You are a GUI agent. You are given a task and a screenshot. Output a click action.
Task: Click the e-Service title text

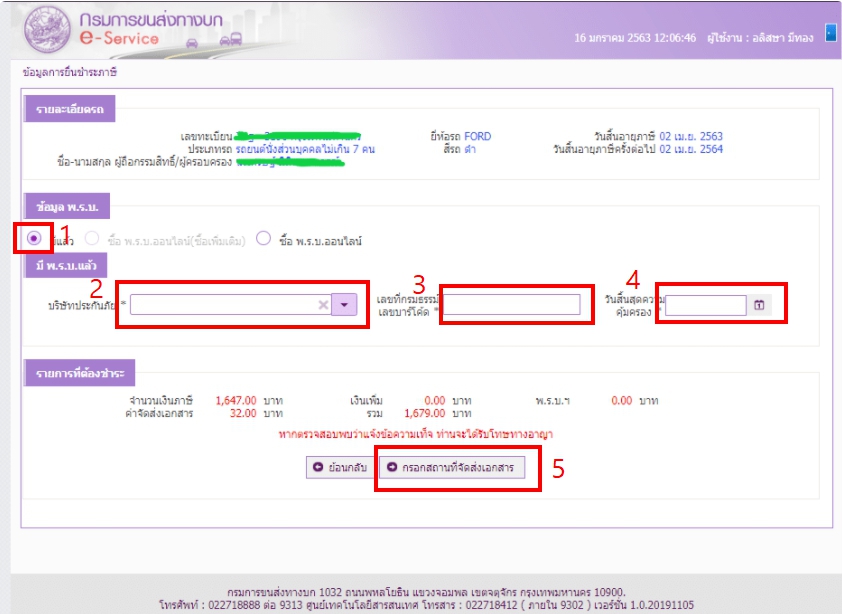click(119, 39)
